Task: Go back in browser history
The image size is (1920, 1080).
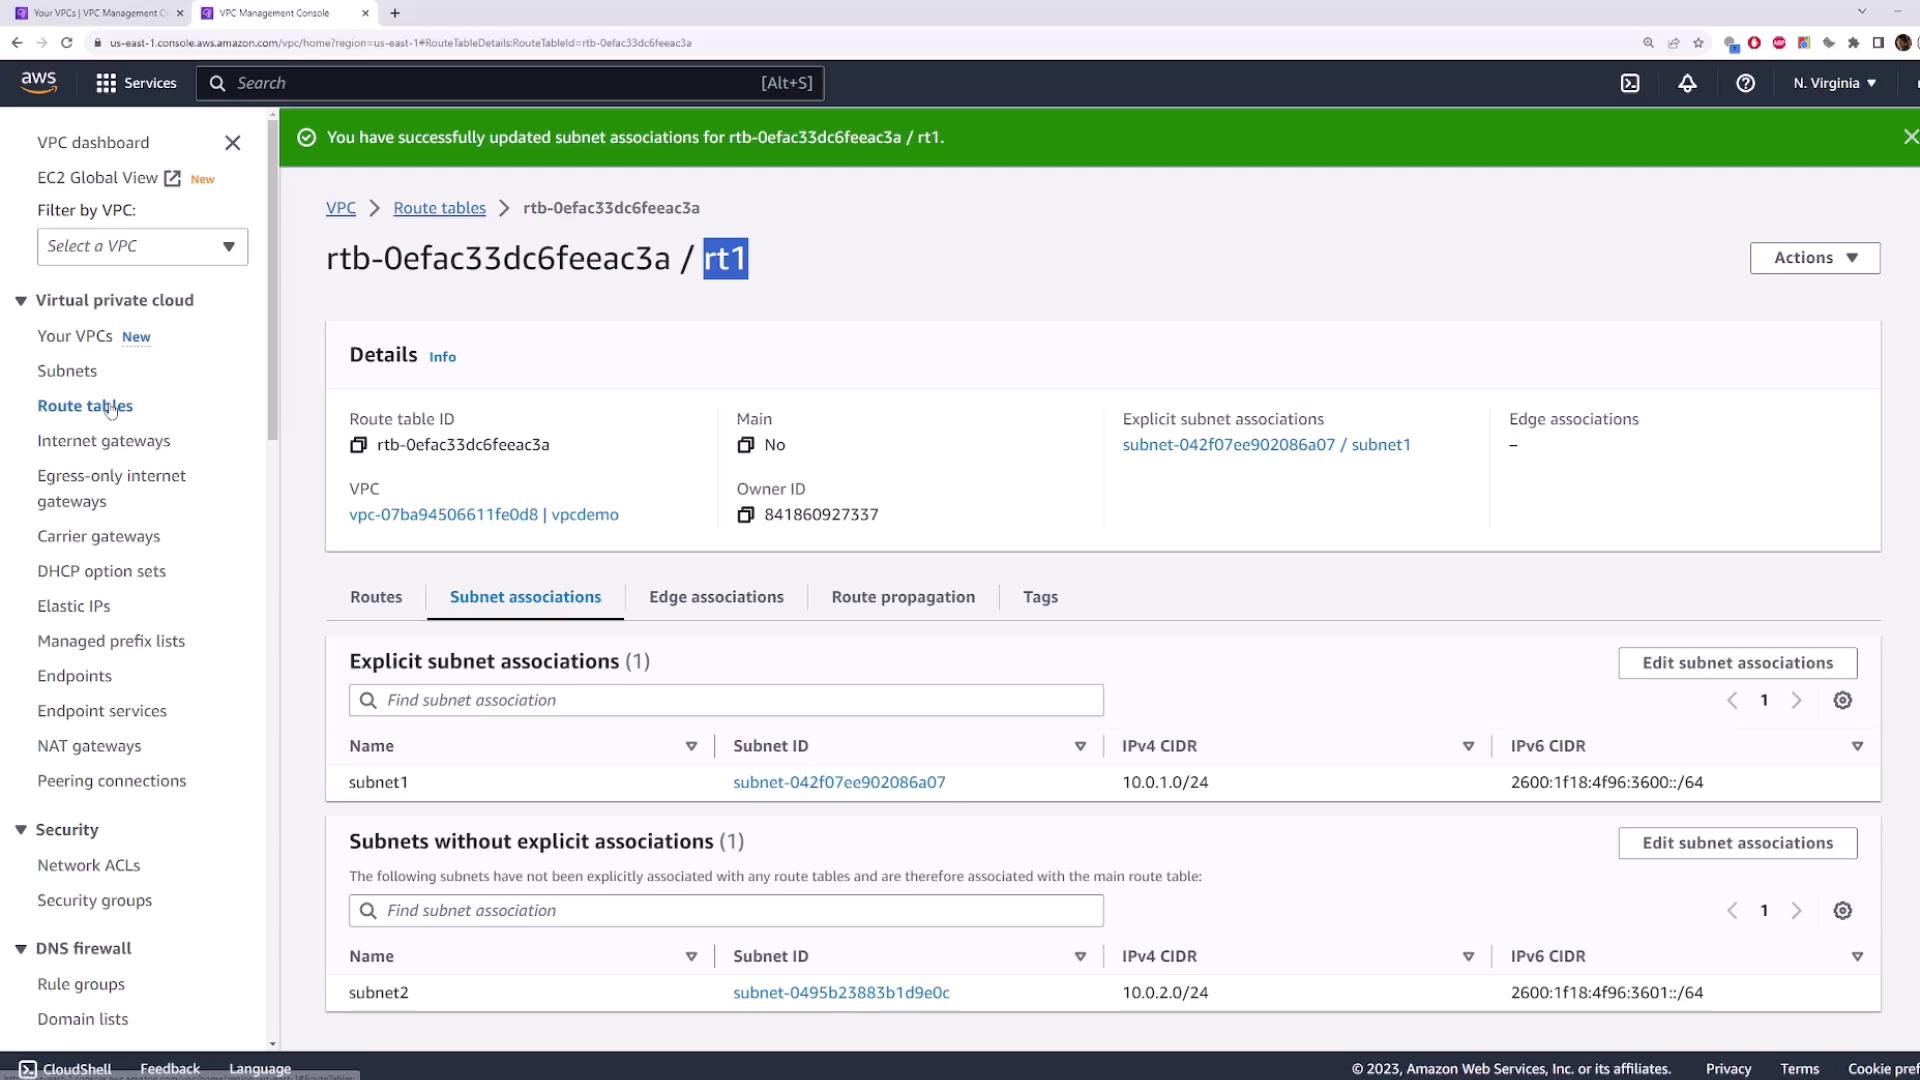Action: [x=17, y=43]
